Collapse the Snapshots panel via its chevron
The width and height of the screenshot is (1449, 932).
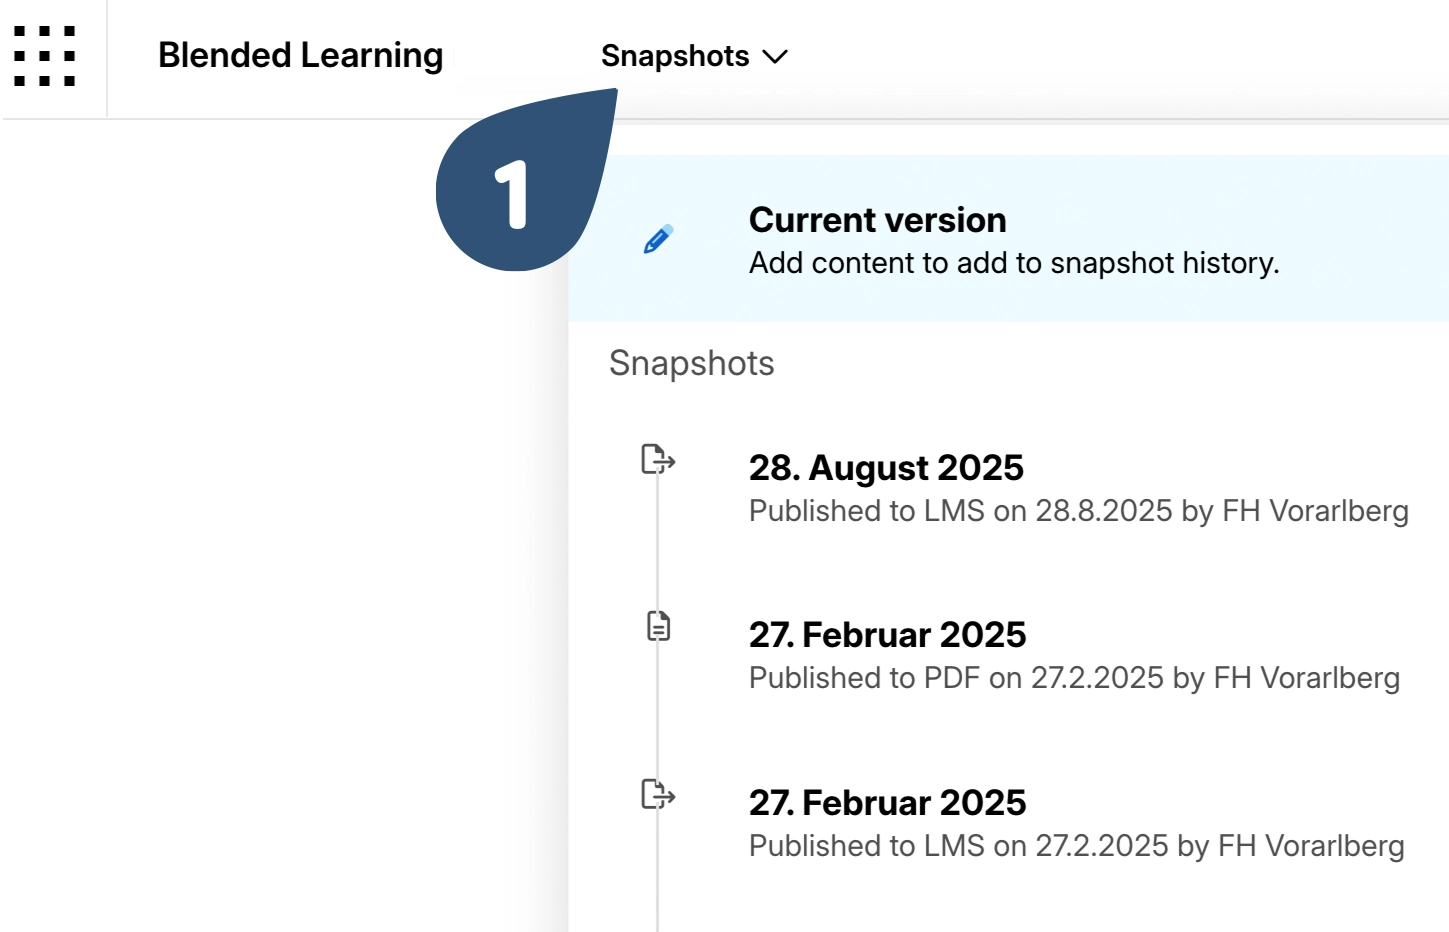click(775, 57)
